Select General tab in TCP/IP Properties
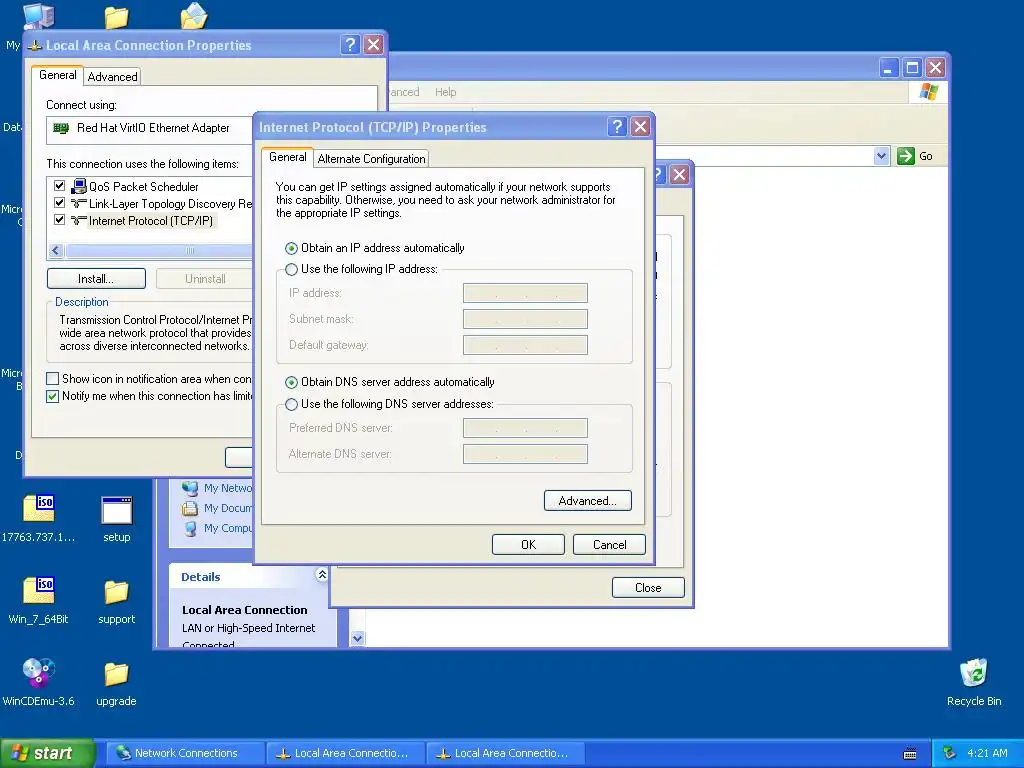 point(287,157)
